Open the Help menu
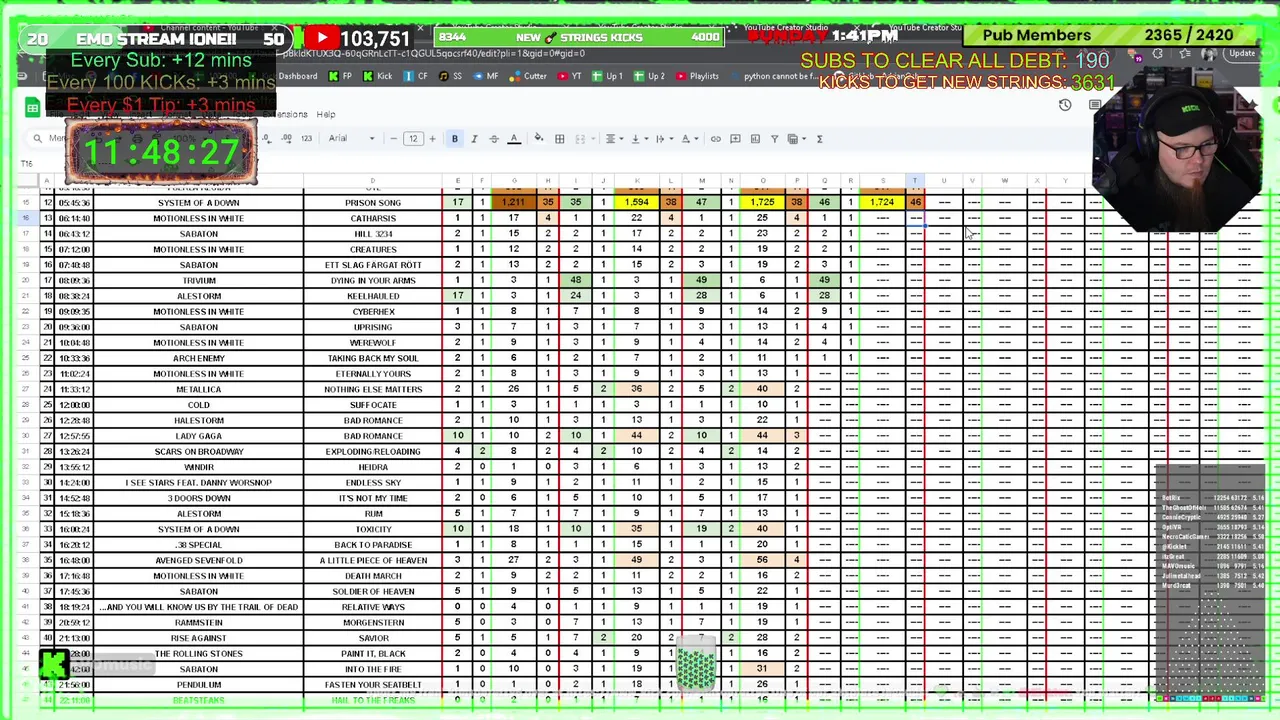 point(326,114)
